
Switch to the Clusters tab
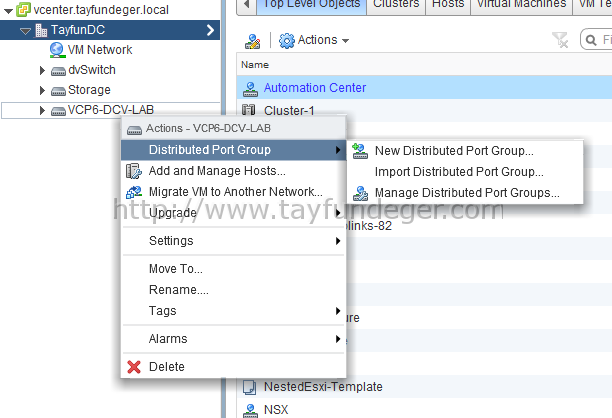pyautogui.click(x=396, y=5)
